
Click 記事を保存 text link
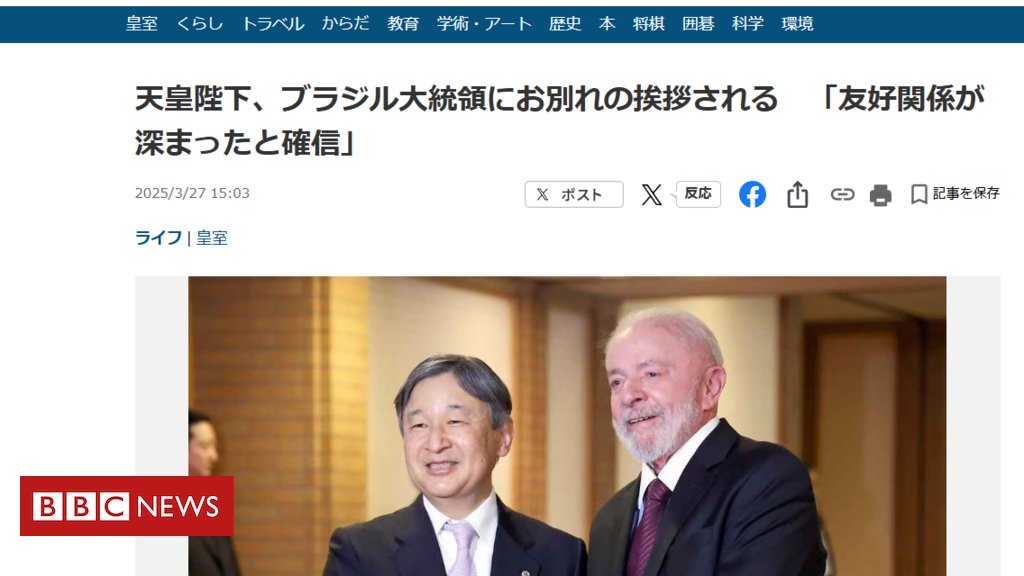tap(966, 194)
